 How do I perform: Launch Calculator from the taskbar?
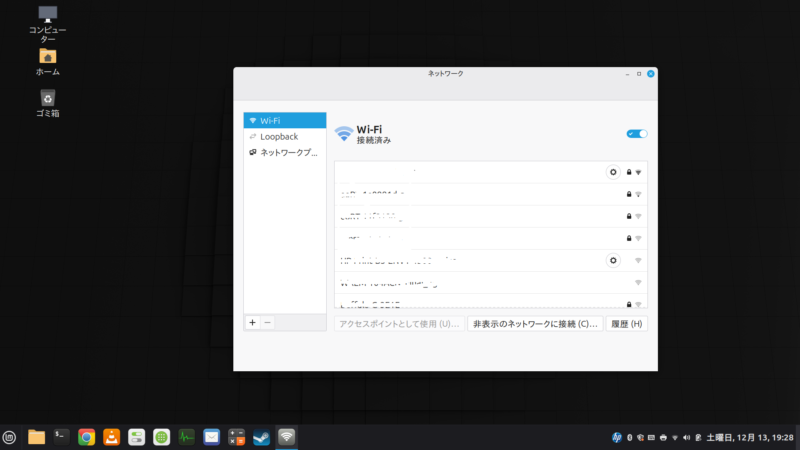(x=237, y=437)
